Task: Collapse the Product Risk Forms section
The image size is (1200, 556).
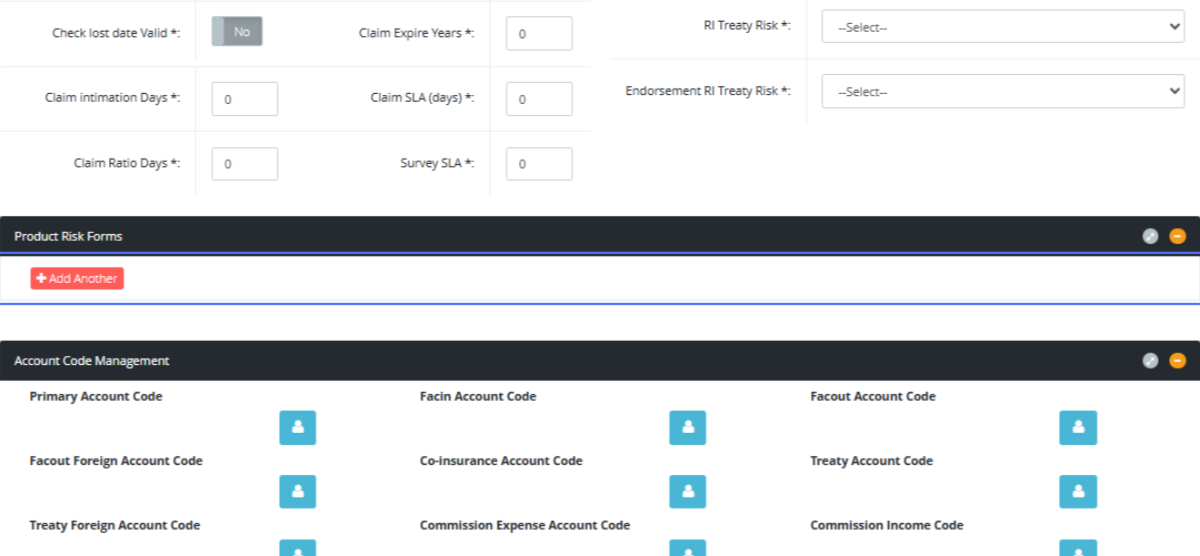Action: pyautogui.click(x=1177, y=236)
